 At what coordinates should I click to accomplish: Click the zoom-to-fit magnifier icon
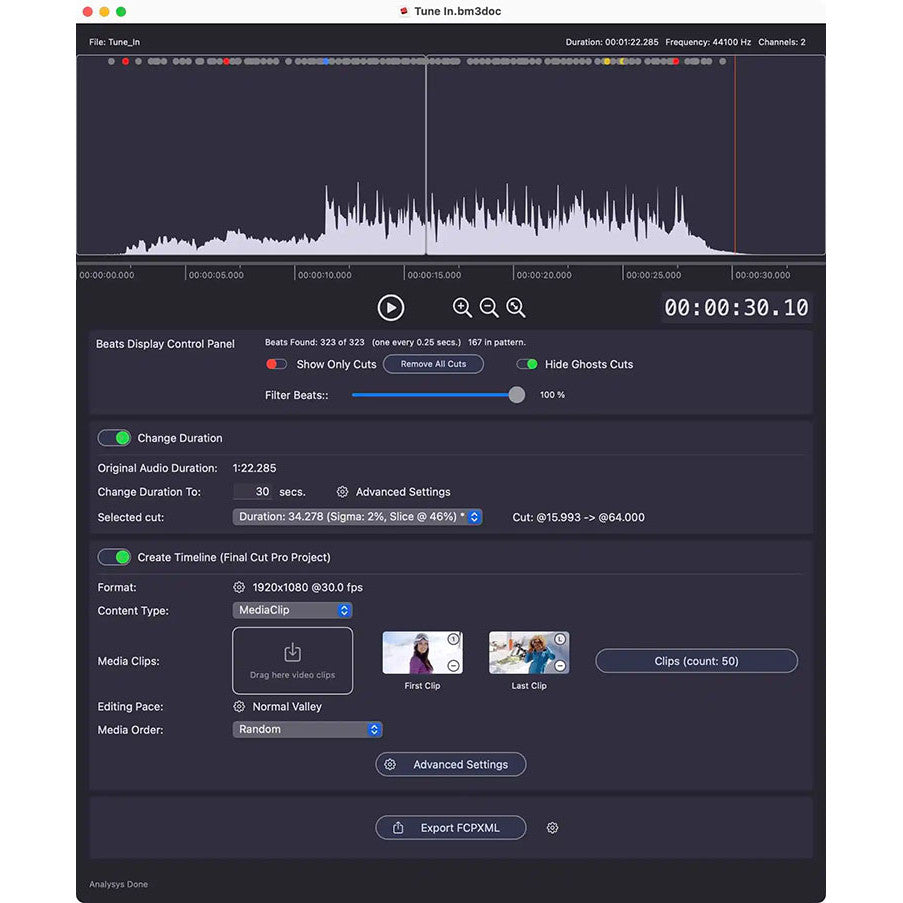coord(516,308)
